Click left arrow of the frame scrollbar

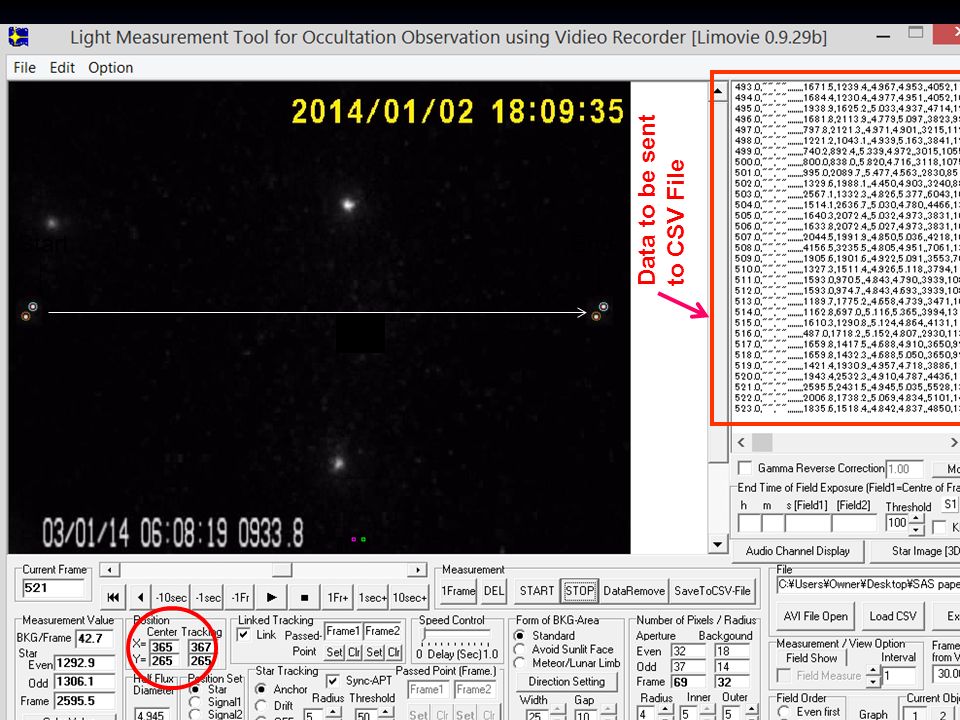109,570
